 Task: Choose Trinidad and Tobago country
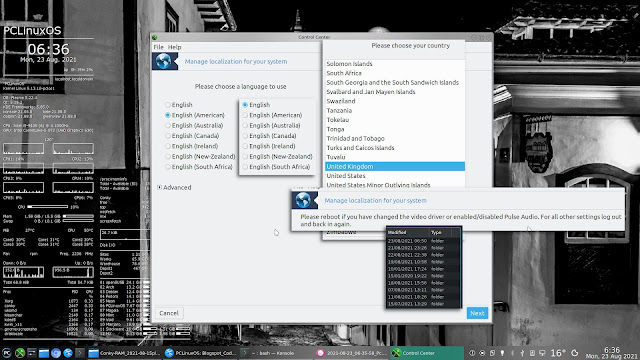click(395, 138)
